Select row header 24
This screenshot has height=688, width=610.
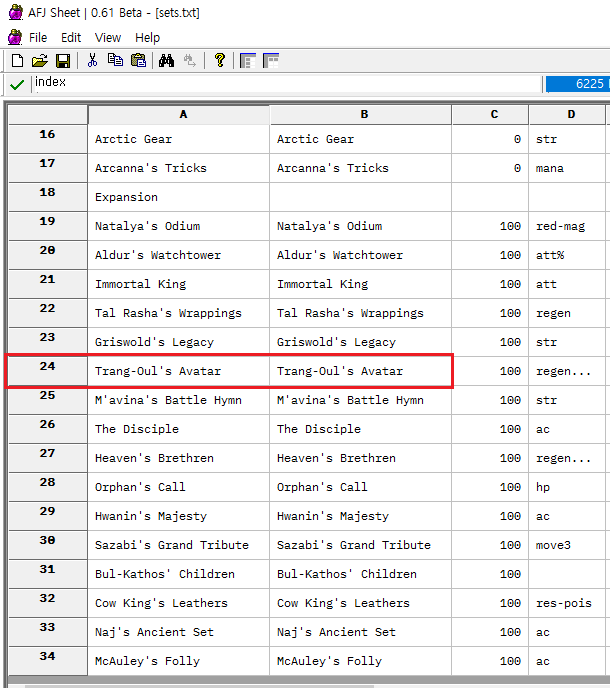[x=48, y=371]
